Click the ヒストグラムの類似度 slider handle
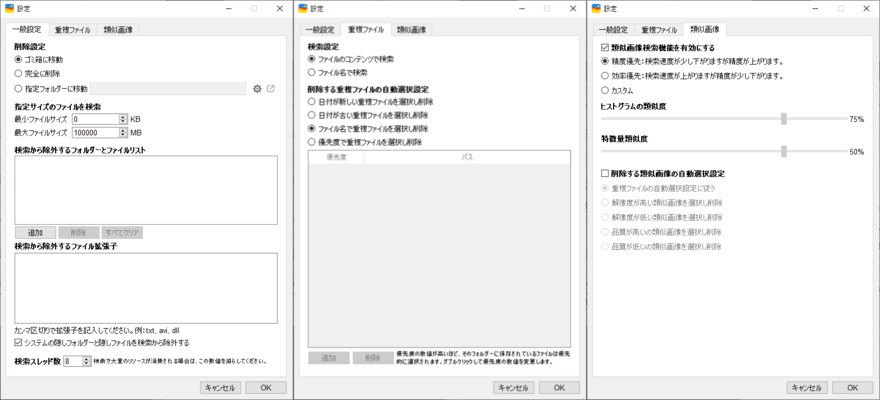 (x=783, y=119)
